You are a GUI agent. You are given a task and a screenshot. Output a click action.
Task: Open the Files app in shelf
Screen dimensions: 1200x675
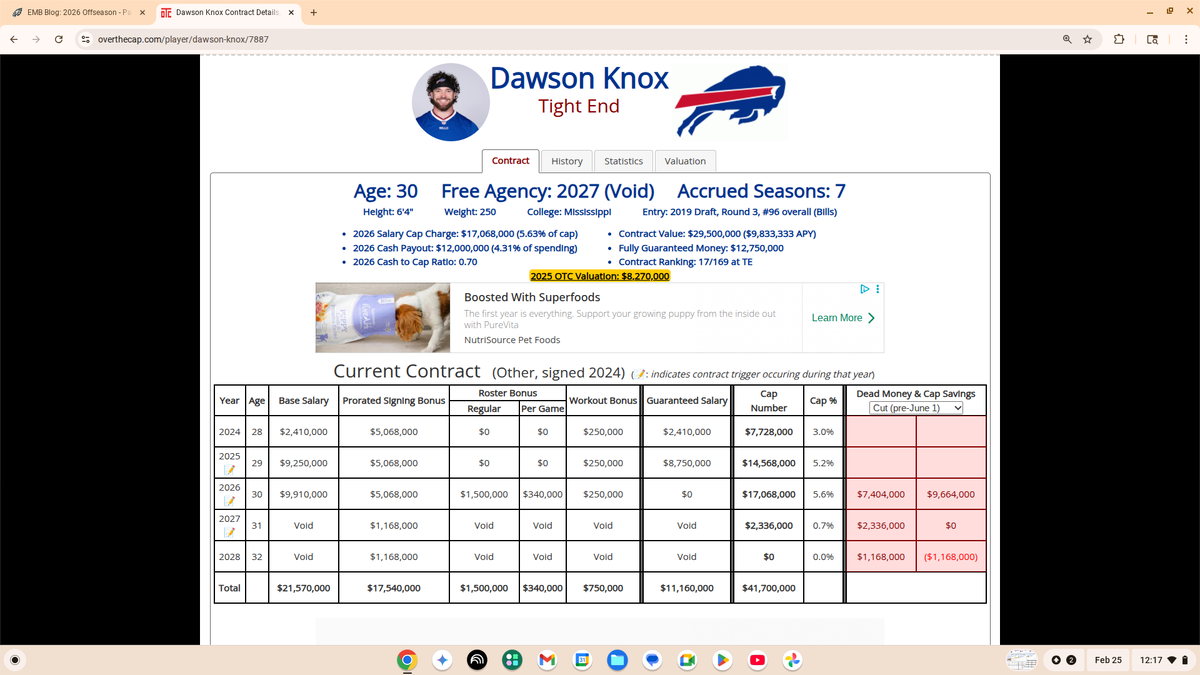click(617, 660)
